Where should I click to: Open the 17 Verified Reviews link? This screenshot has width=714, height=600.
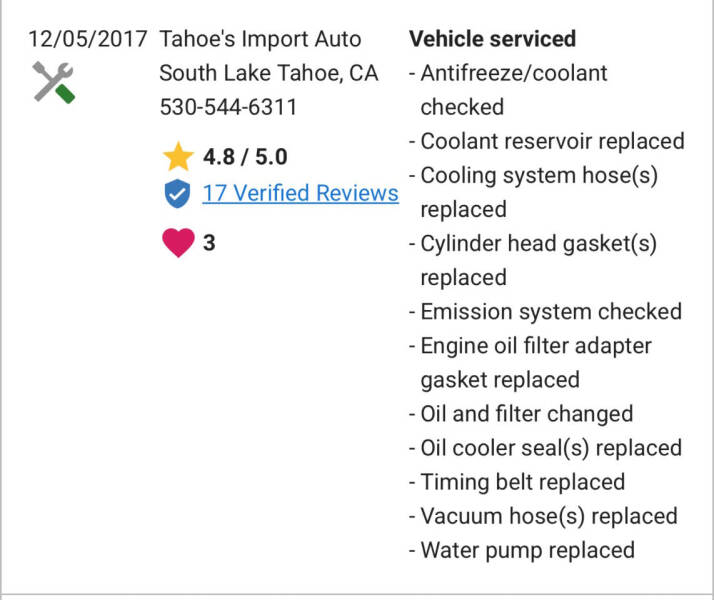(300, 193)
